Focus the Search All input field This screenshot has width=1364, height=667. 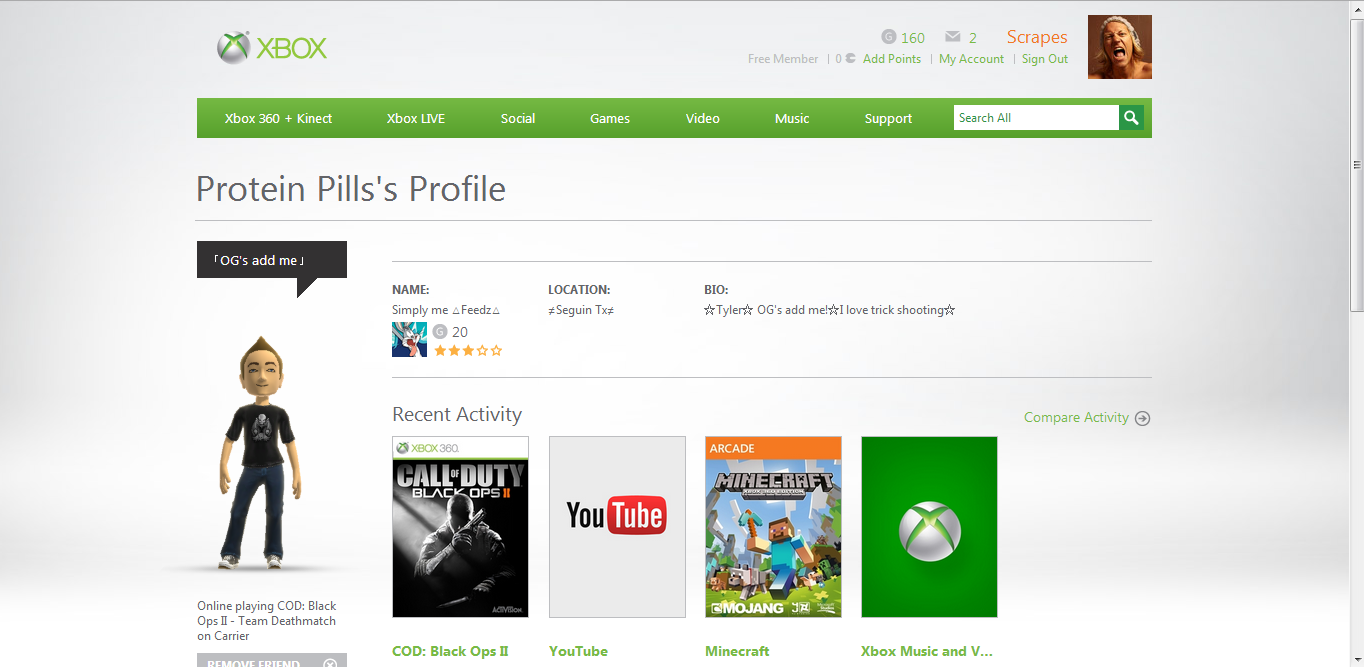point(1036,118)
